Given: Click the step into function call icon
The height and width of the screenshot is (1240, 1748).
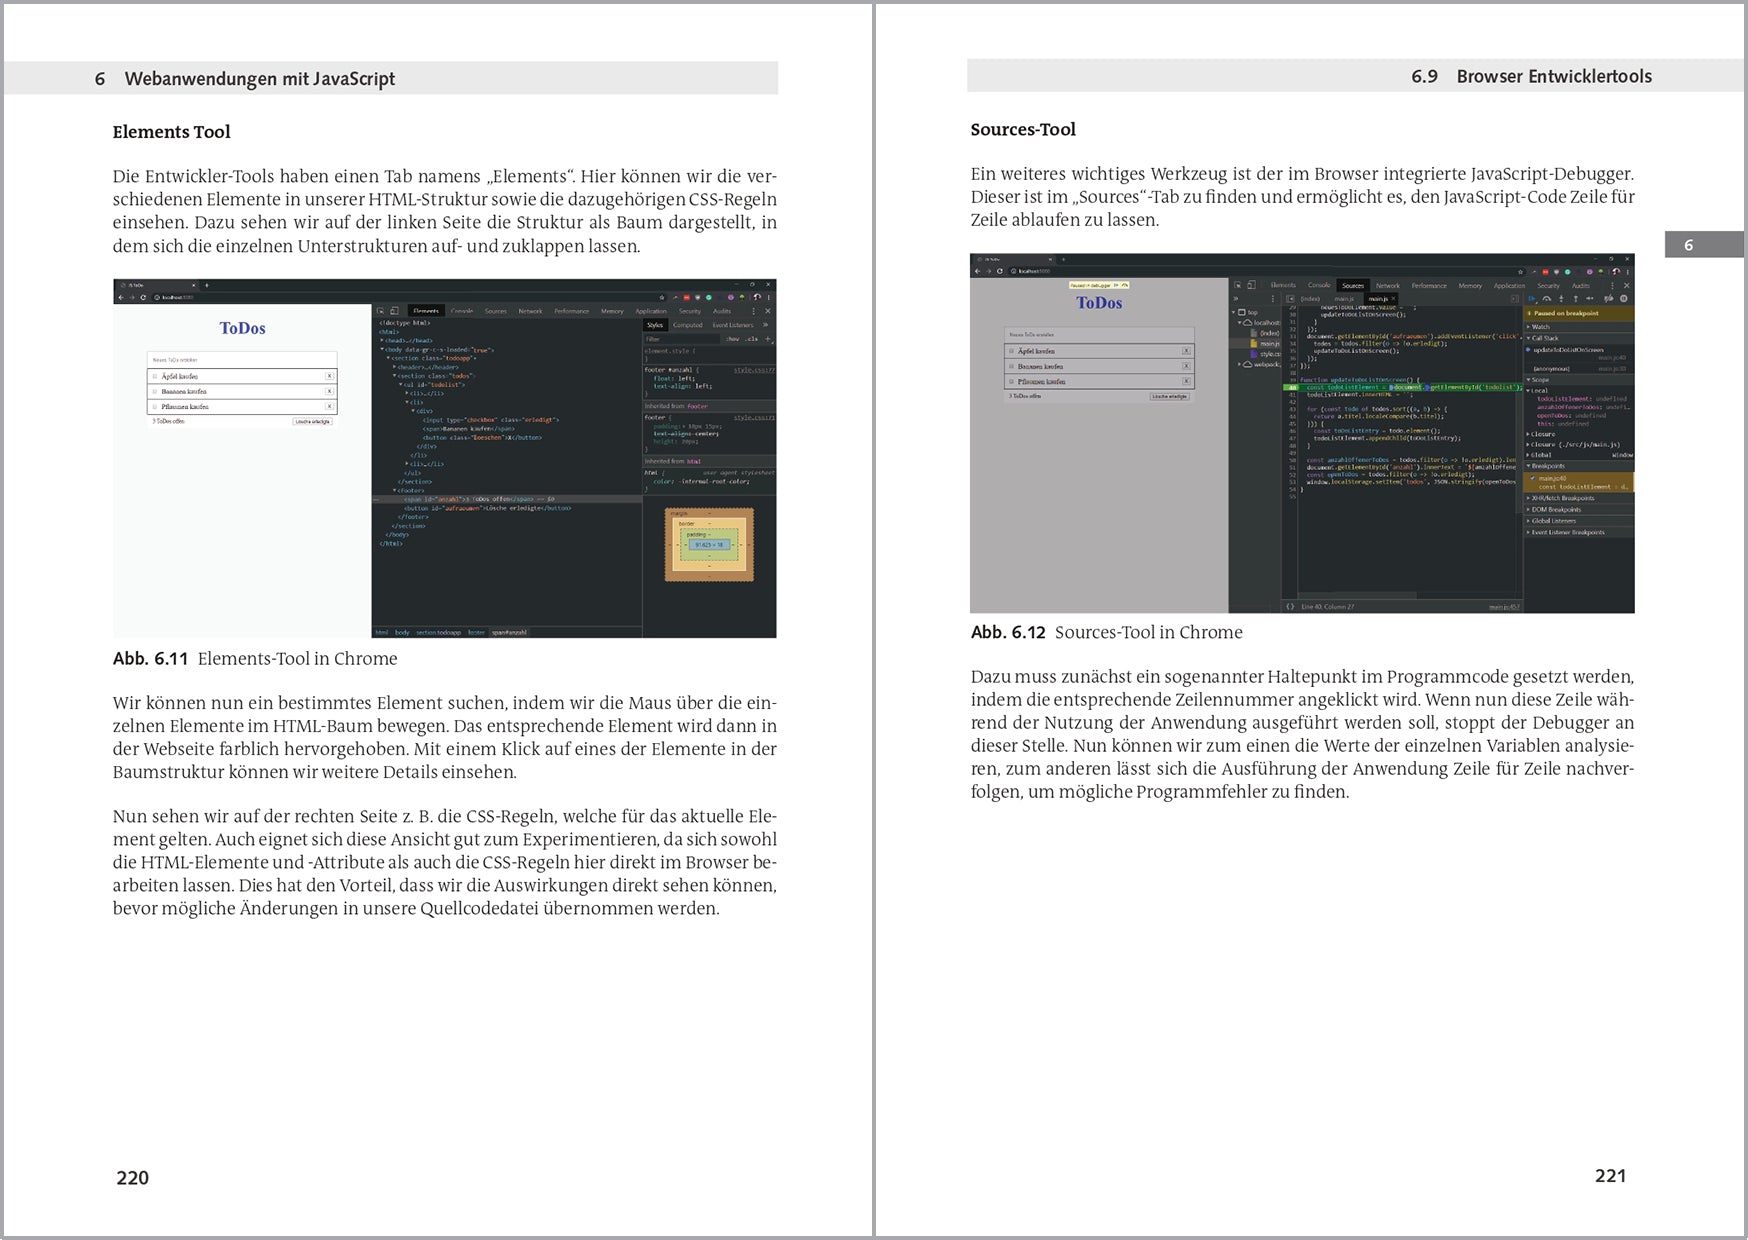Looking at the screenshot, I should click(1561, 298).
